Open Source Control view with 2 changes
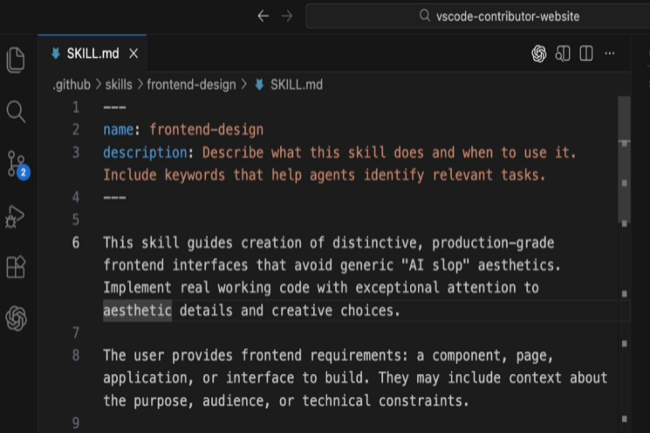Viewport: 650px width, 433px height. (16, 164)
